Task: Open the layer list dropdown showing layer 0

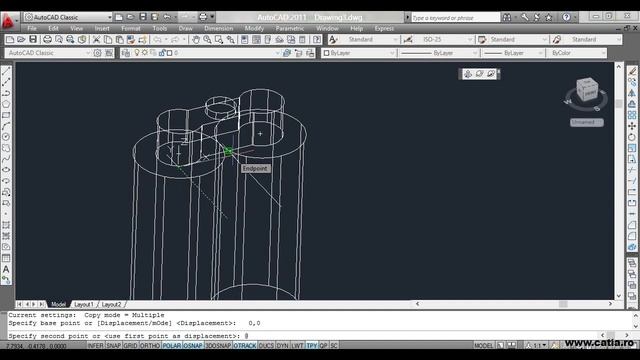Action: (207, 53)
